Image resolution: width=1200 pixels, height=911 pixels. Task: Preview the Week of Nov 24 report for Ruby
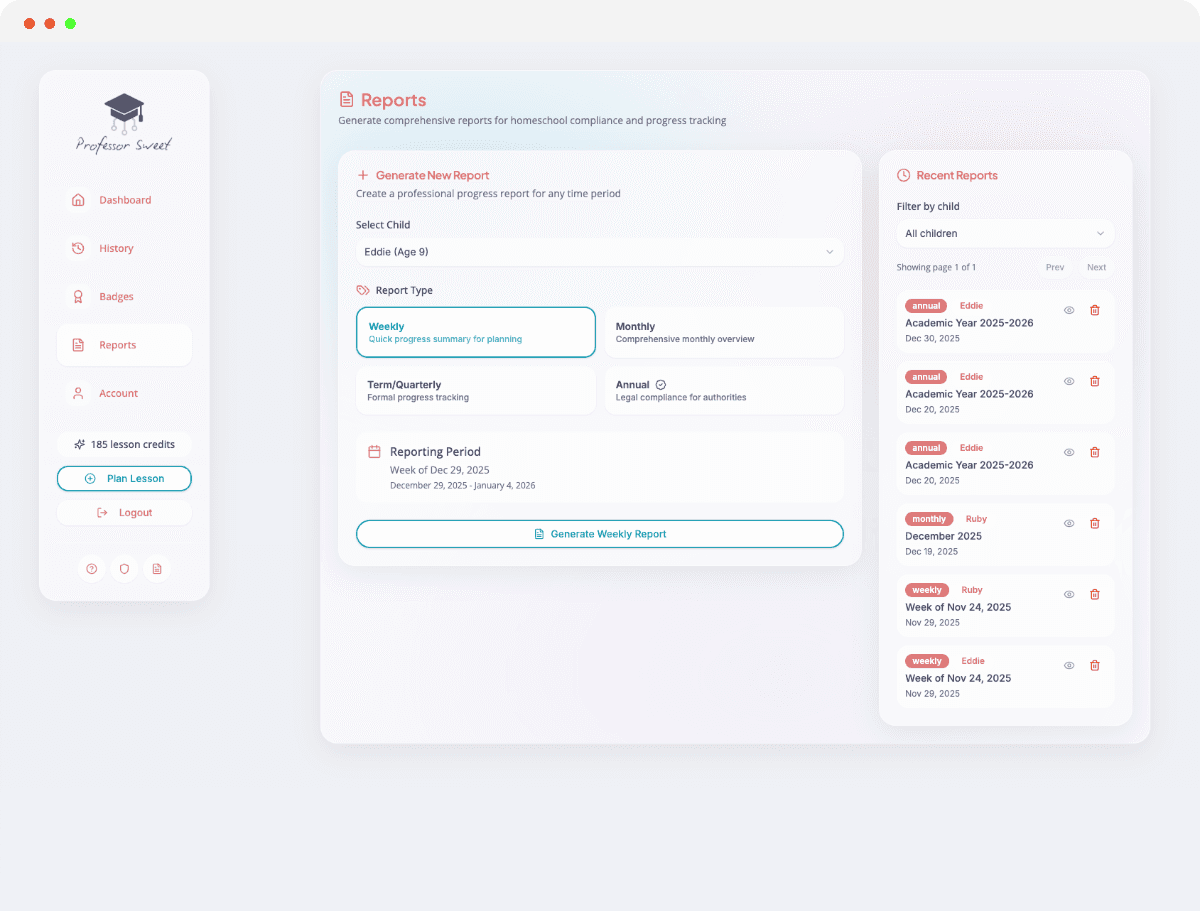[x=1068, y=594]
